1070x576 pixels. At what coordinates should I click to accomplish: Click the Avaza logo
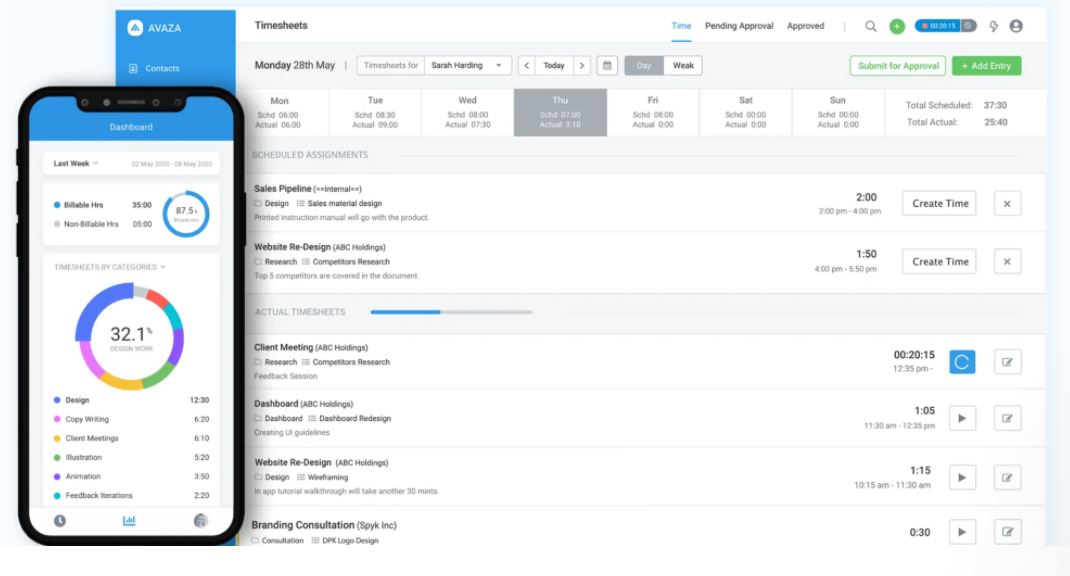coord(154,28)
